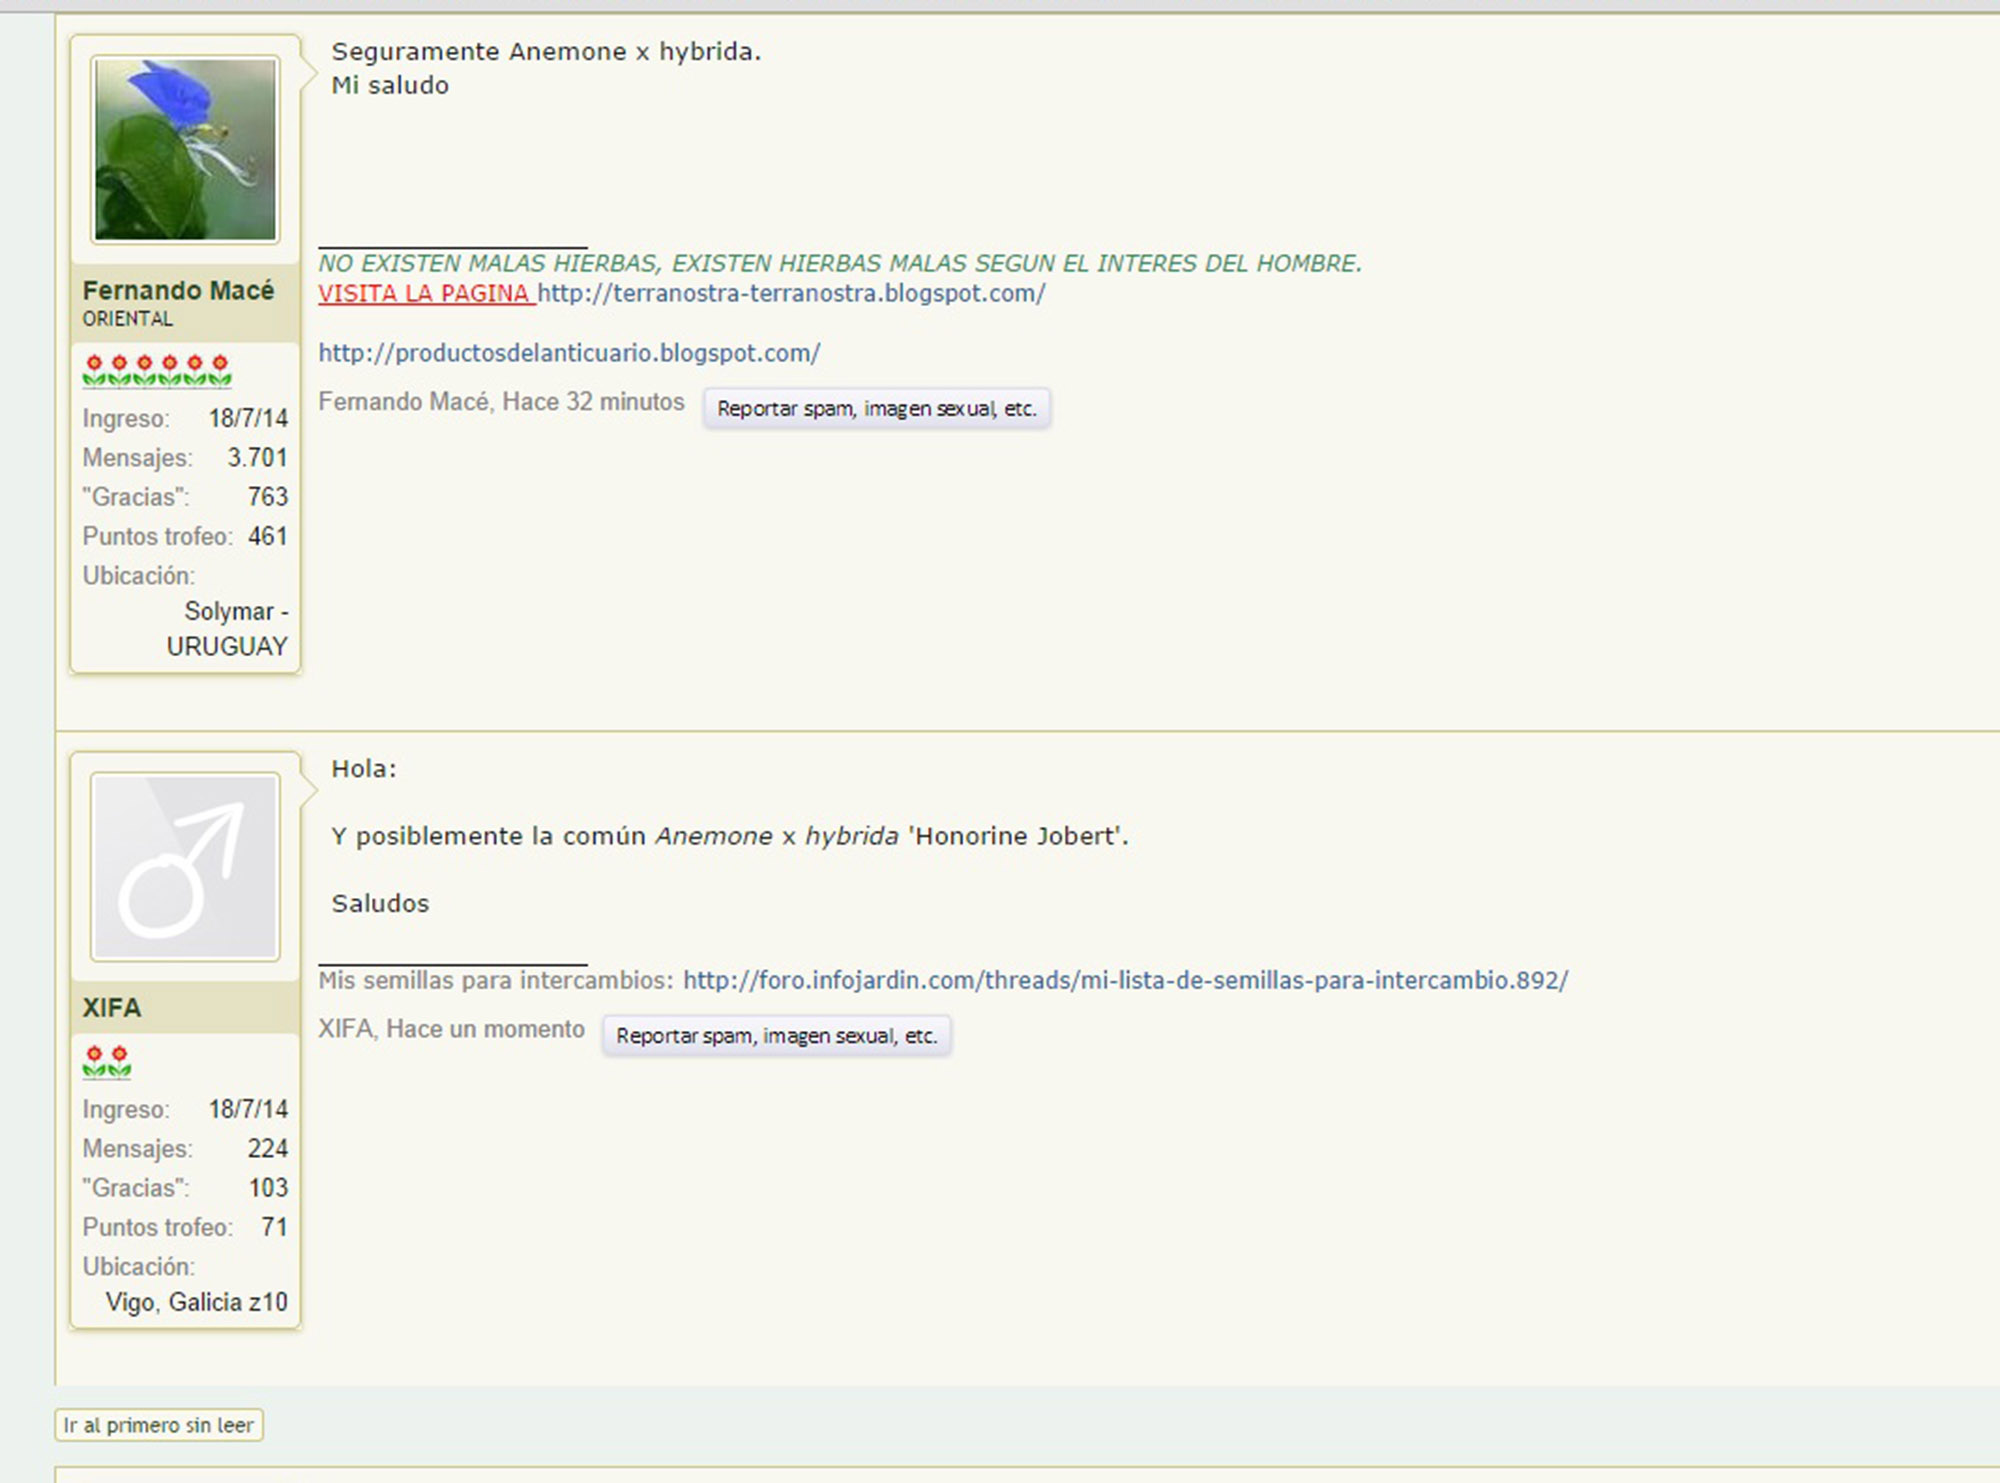This screenshot has width=2000, height=1483.
Task: Click Fernando Macé's Mensajes count 3.701
Action: pos(257,457)
